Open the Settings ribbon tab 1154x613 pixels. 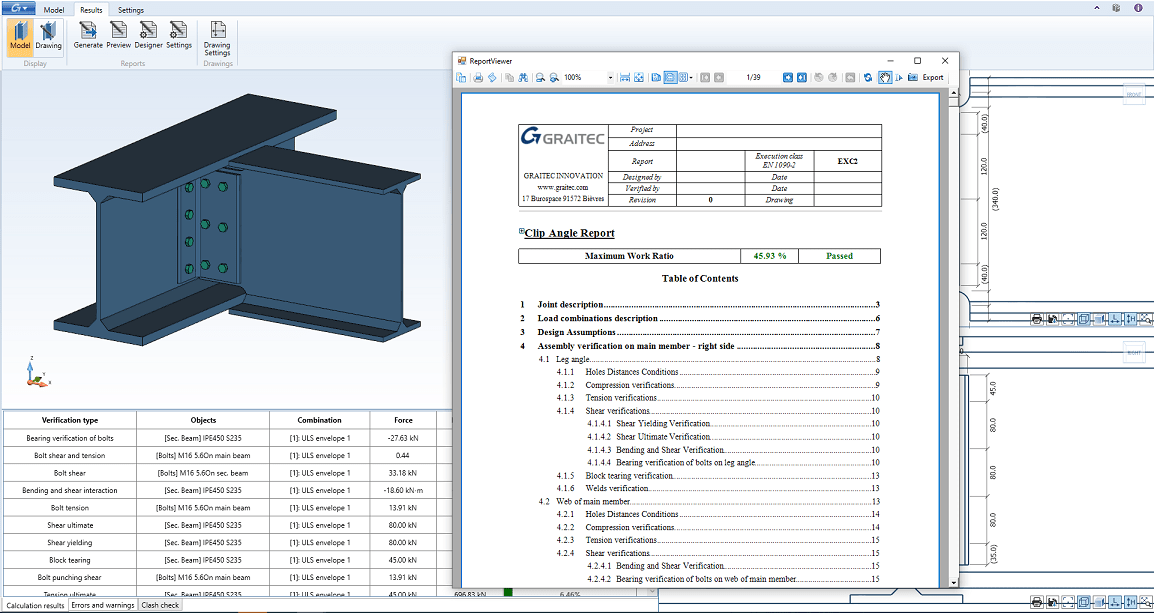coord(131,10)
